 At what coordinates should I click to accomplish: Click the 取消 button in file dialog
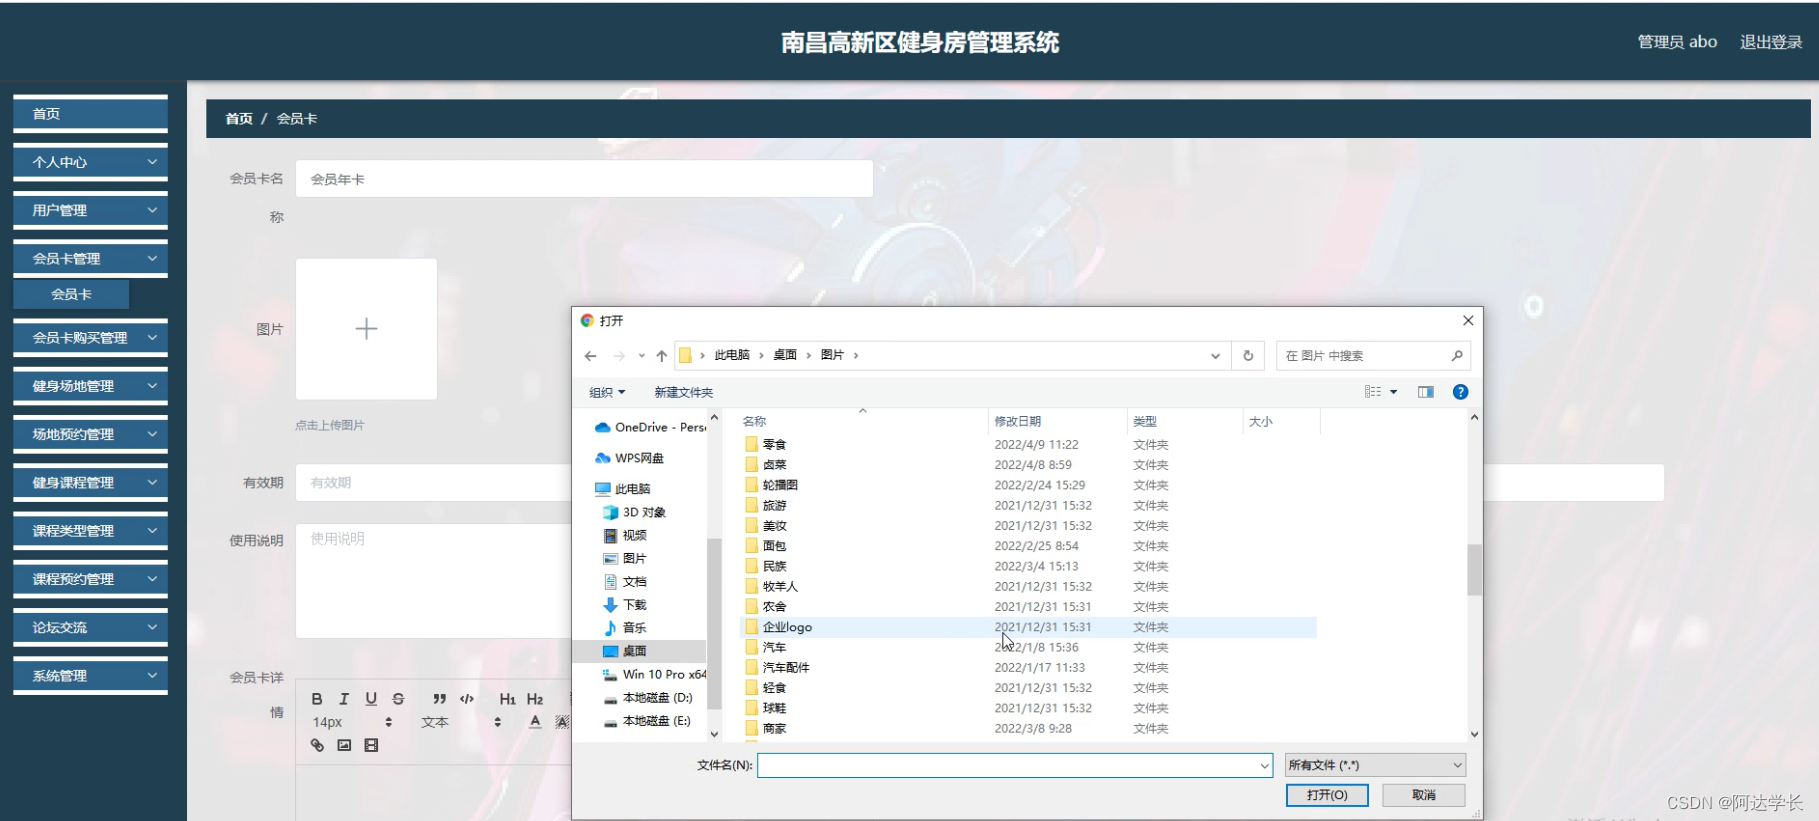click(1424, 795)
